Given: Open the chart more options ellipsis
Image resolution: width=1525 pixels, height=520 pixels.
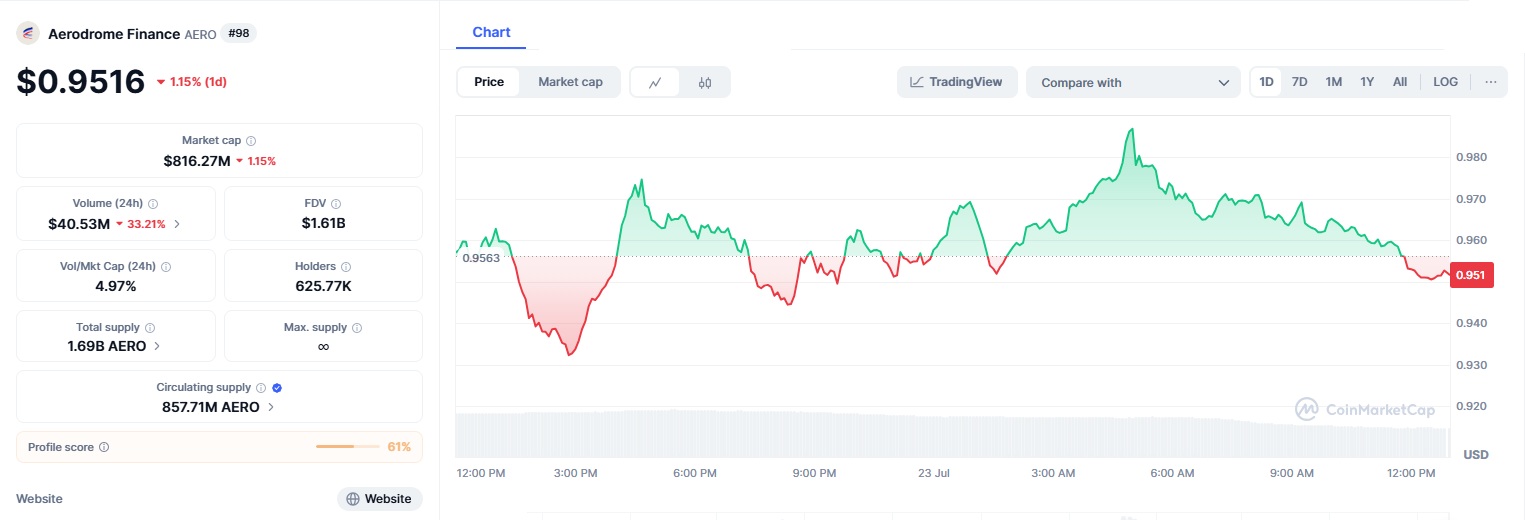Looking at the screenshot, I should point(1490,82).
